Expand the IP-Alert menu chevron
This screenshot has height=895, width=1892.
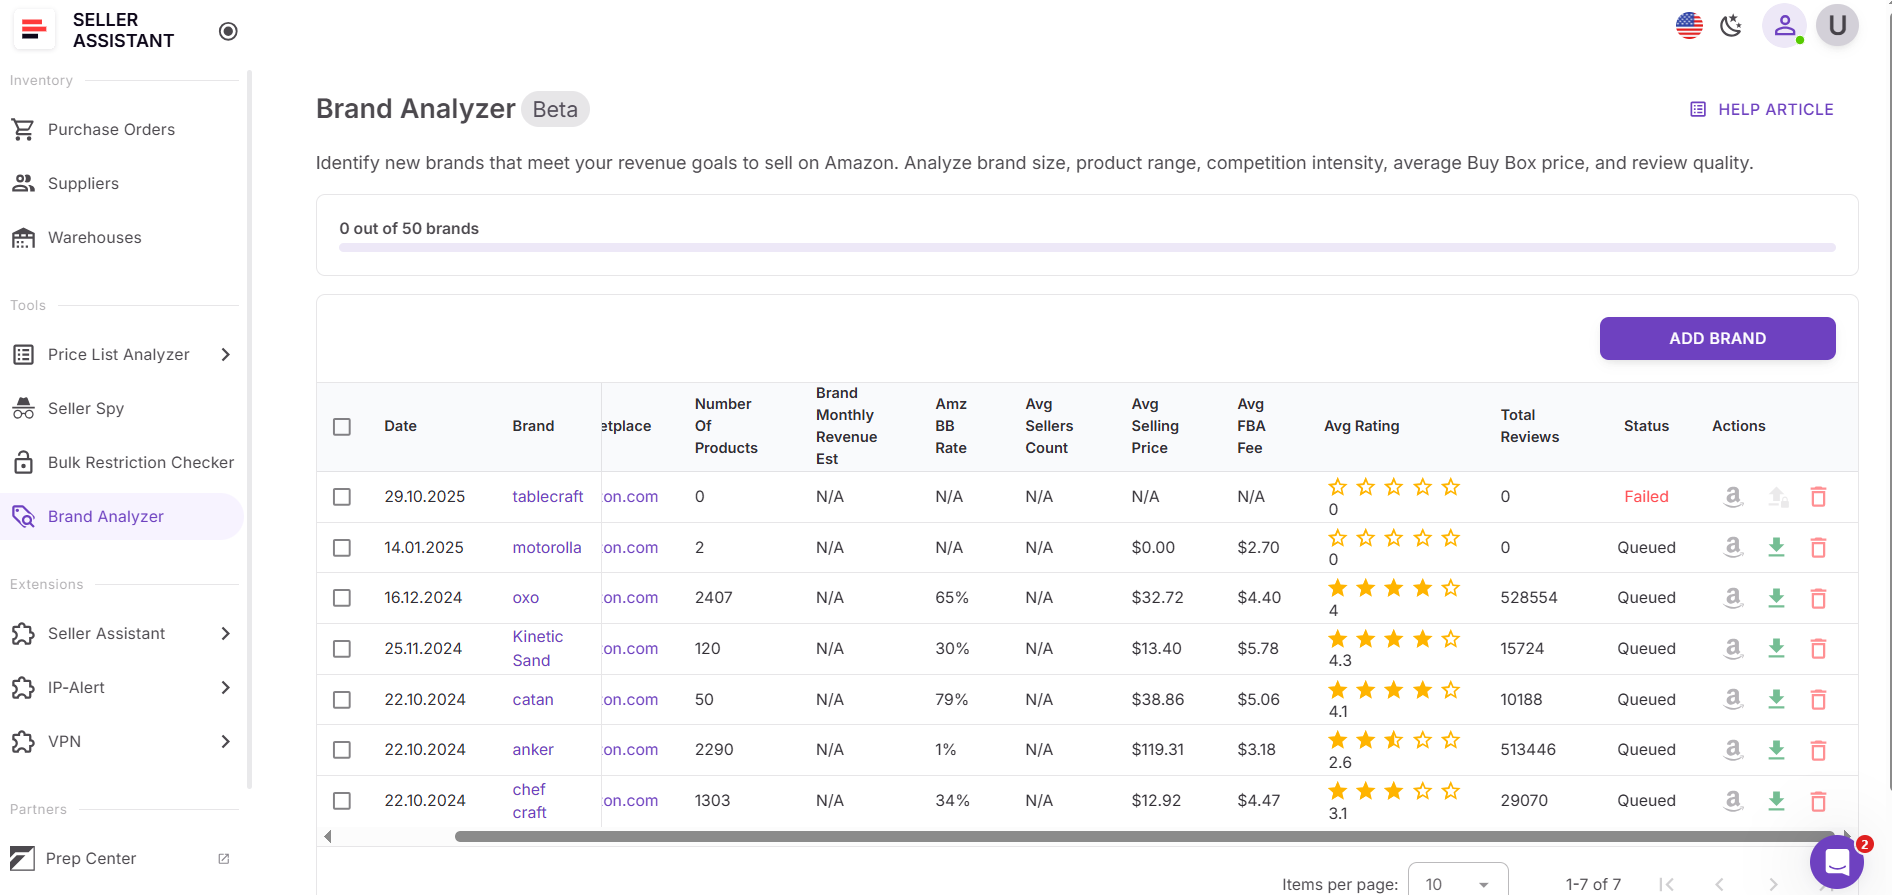point(225,688)
